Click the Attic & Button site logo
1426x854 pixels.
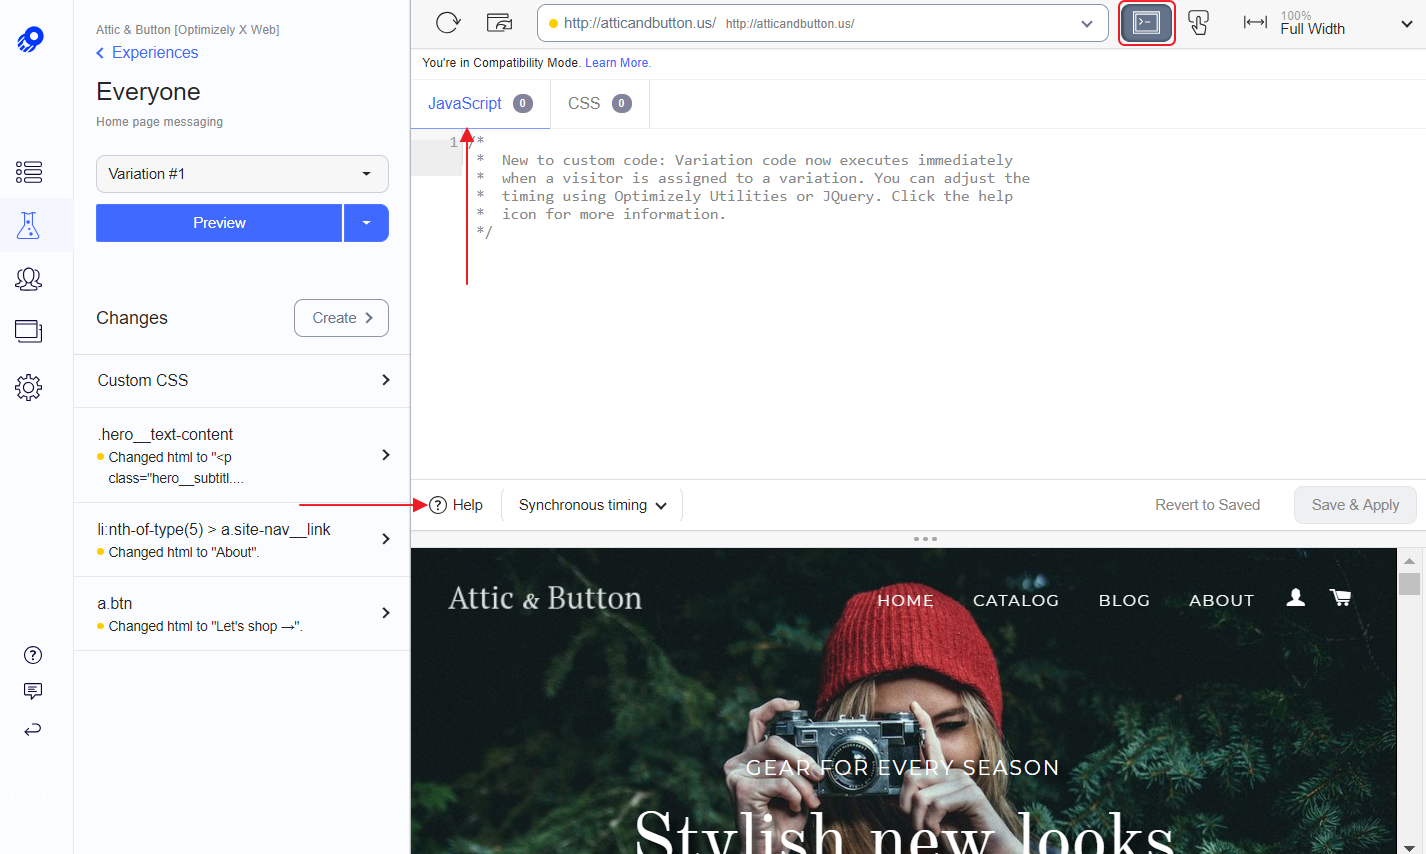[545, 598]
